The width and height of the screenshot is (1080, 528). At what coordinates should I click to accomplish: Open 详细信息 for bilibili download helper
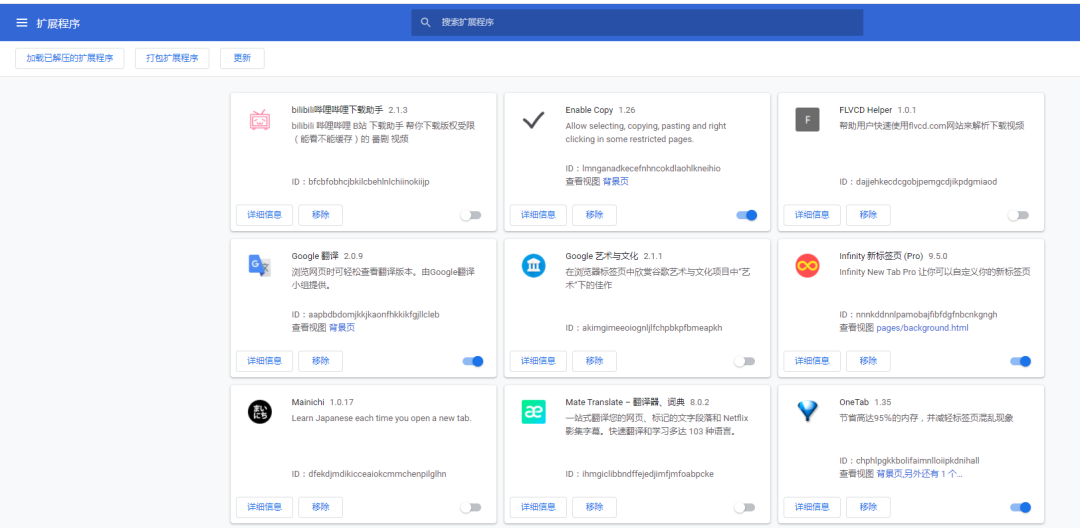264,215
